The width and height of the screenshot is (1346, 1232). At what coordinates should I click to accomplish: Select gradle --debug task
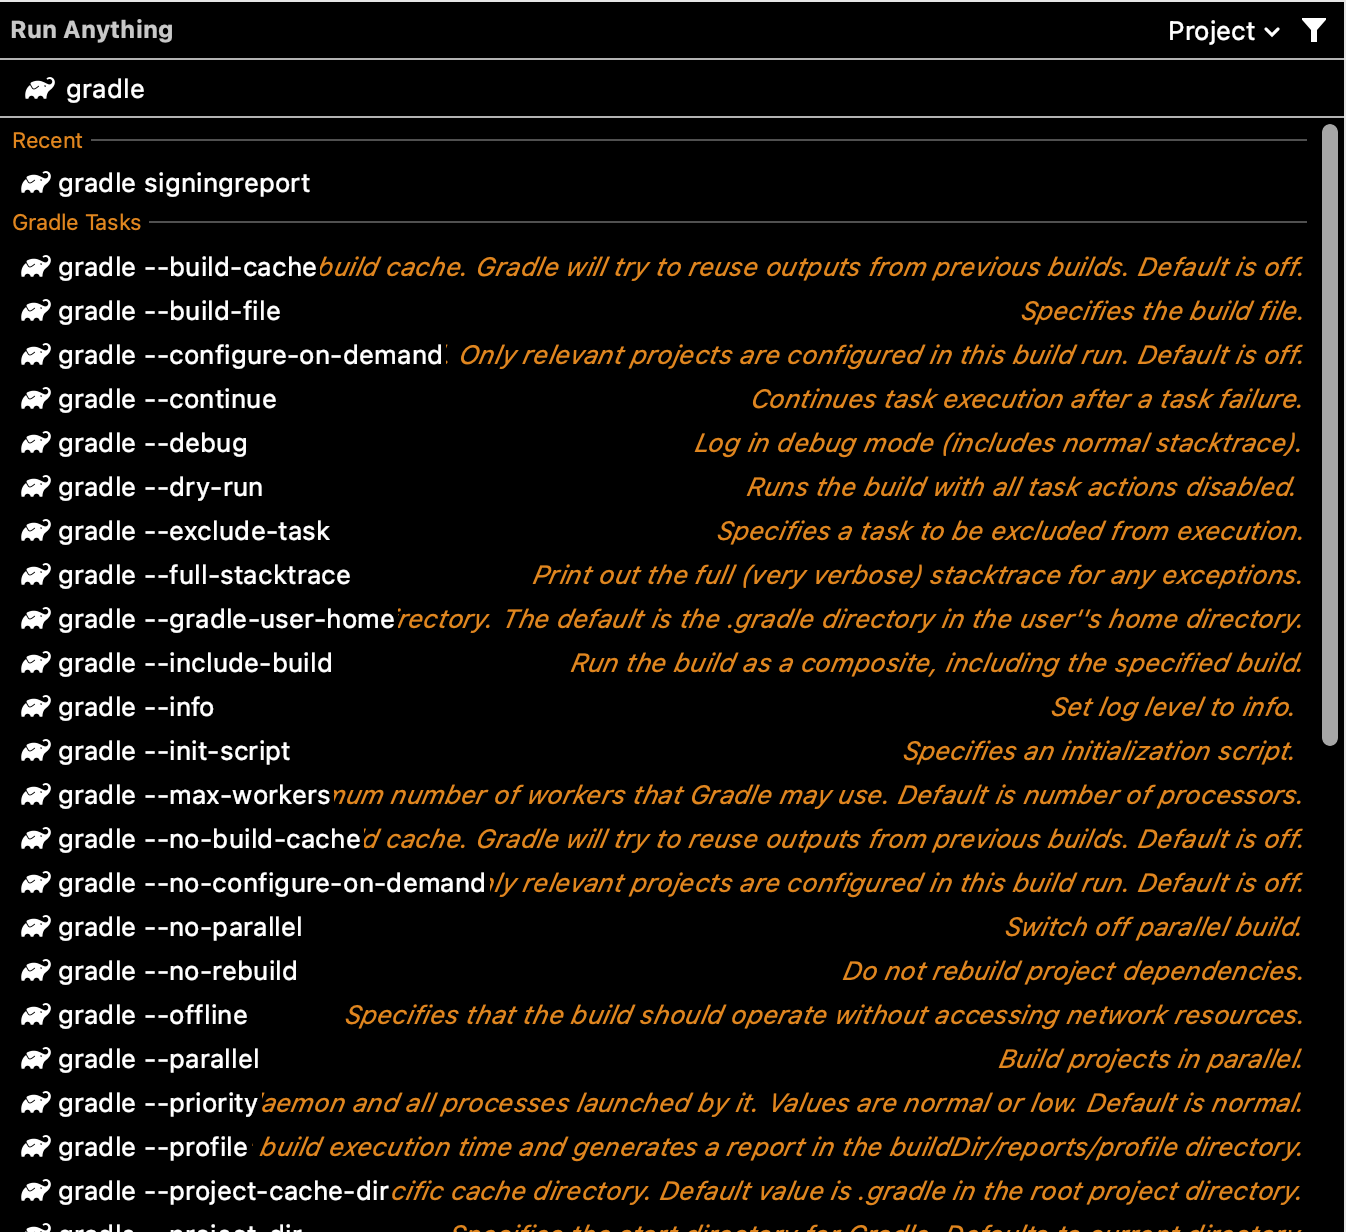click(x=660, y=443)
